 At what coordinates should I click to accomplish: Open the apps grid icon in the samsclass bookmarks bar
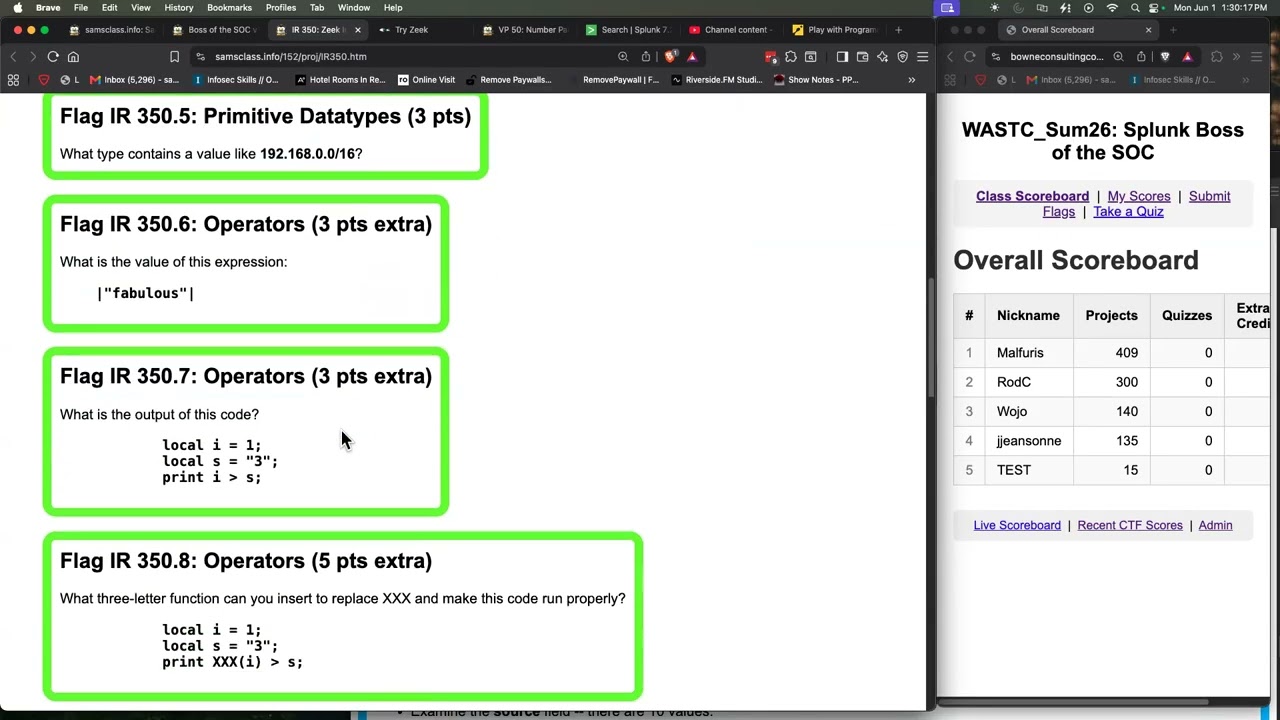click(13, 80)
